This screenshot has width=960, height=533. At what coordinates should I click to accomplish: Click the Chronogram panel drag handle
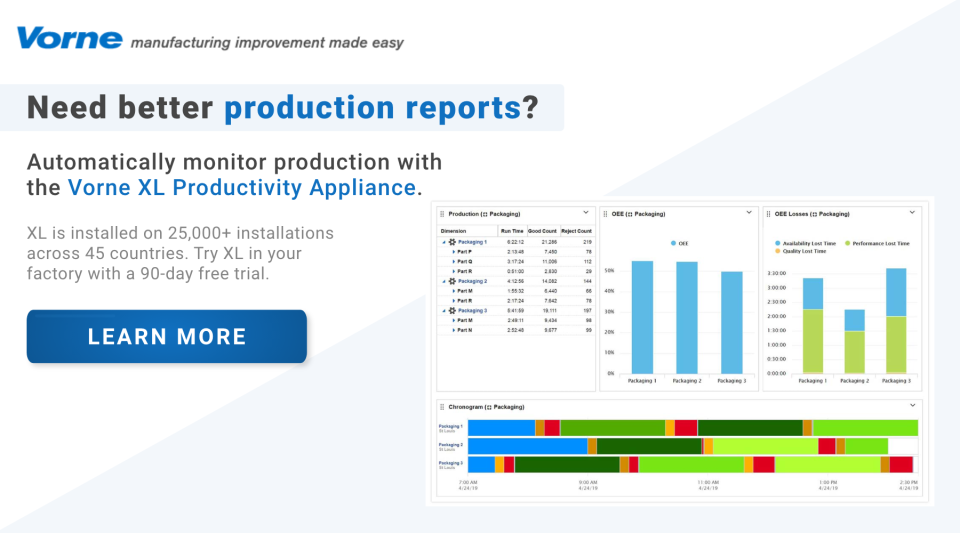(442, 407)
